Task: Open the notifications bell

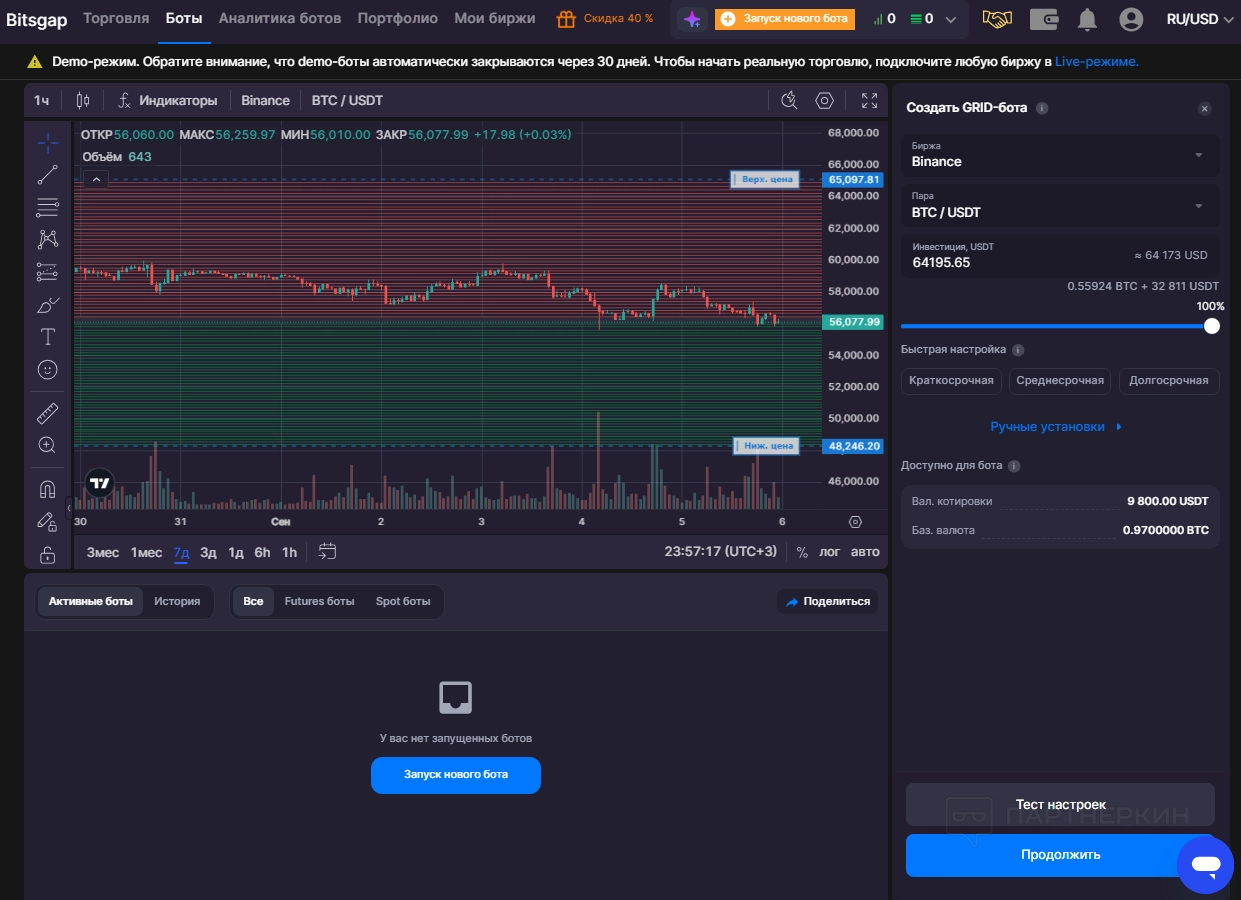Action: 1087,19
